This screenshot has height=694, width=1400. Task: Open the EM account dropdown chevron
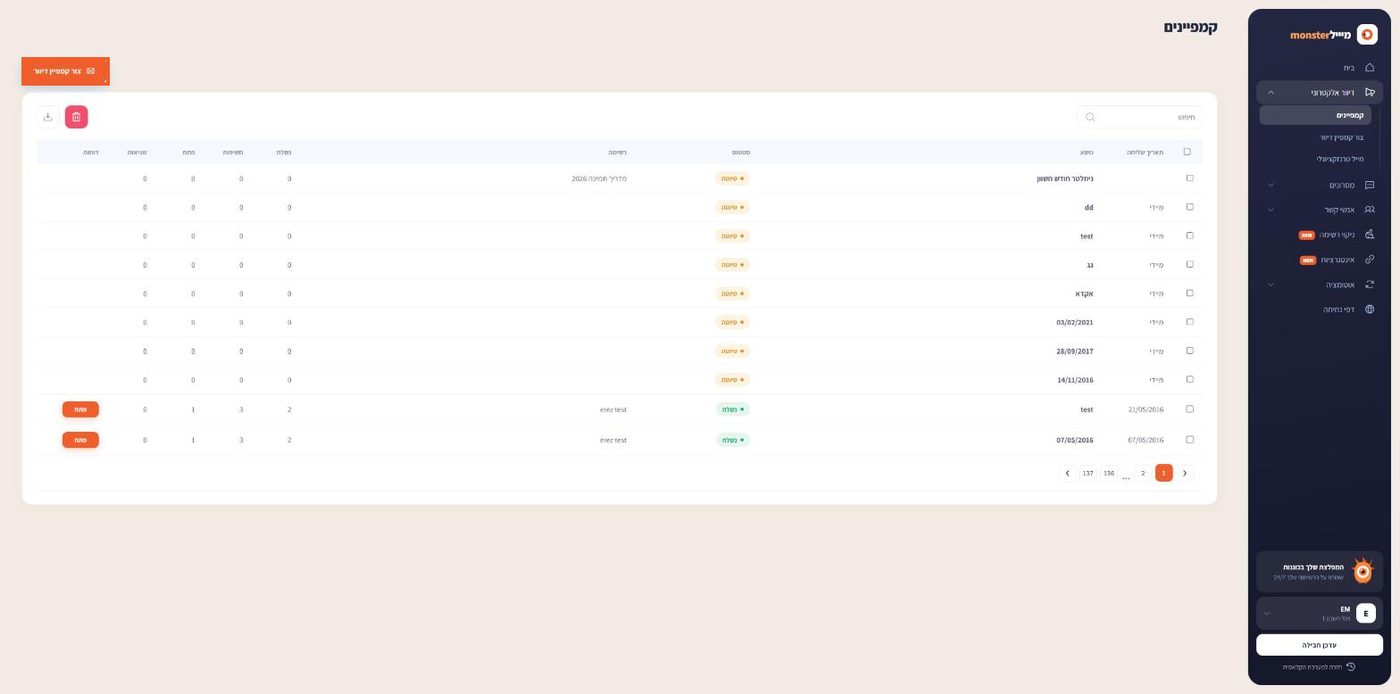(x=1267, y=613)
